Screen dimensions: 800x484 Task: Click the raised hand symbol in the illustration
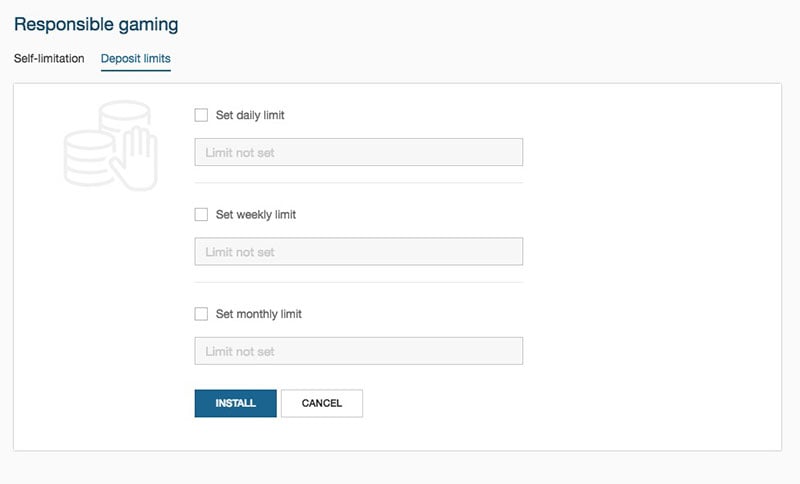[x=134, y=158]
